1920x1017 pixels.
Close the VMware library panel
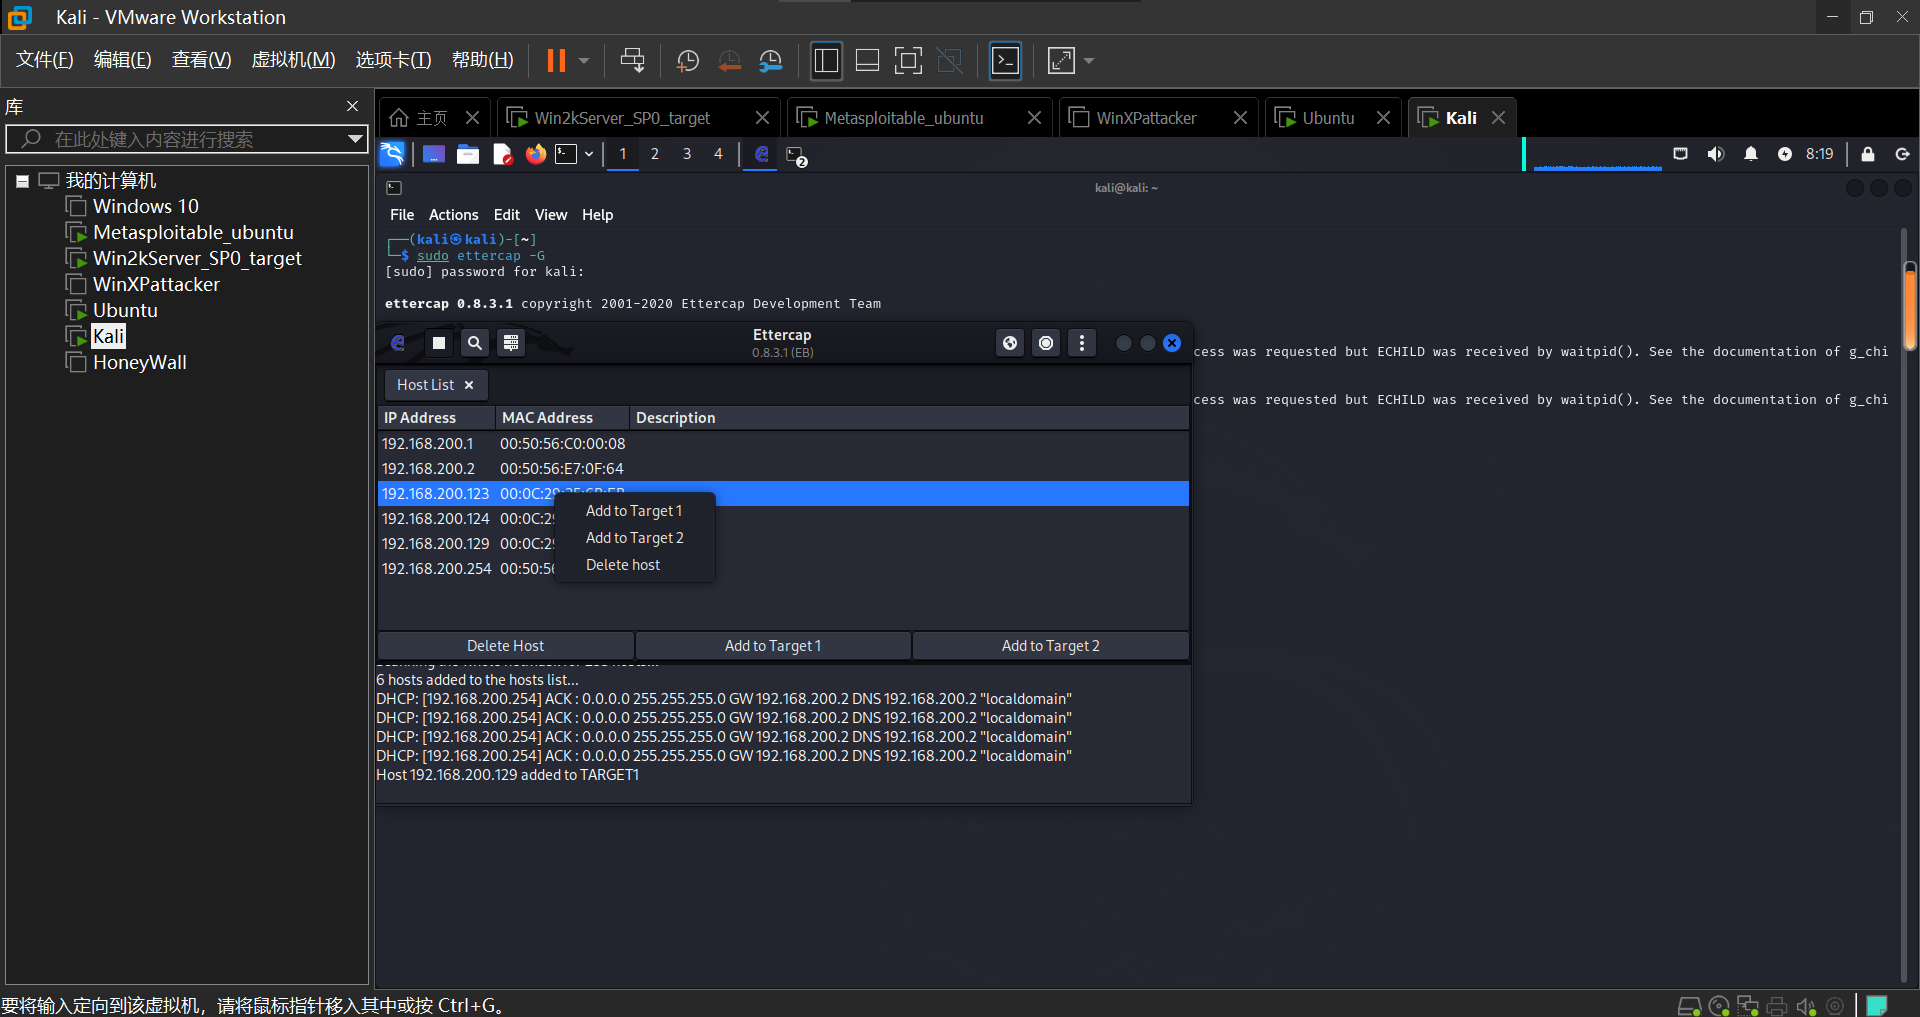352,106
